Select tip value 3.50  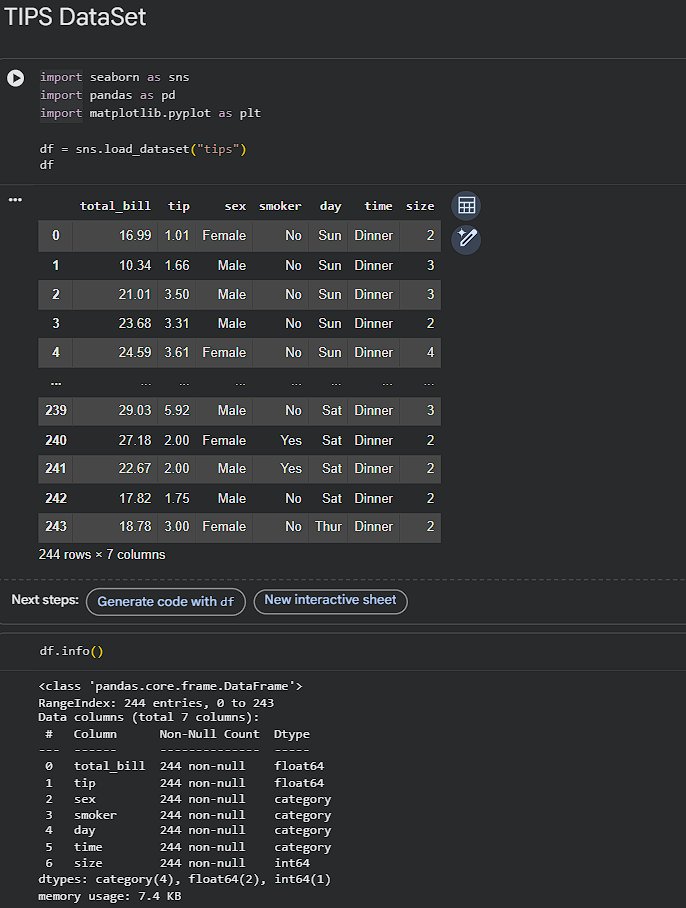point(177,295)
